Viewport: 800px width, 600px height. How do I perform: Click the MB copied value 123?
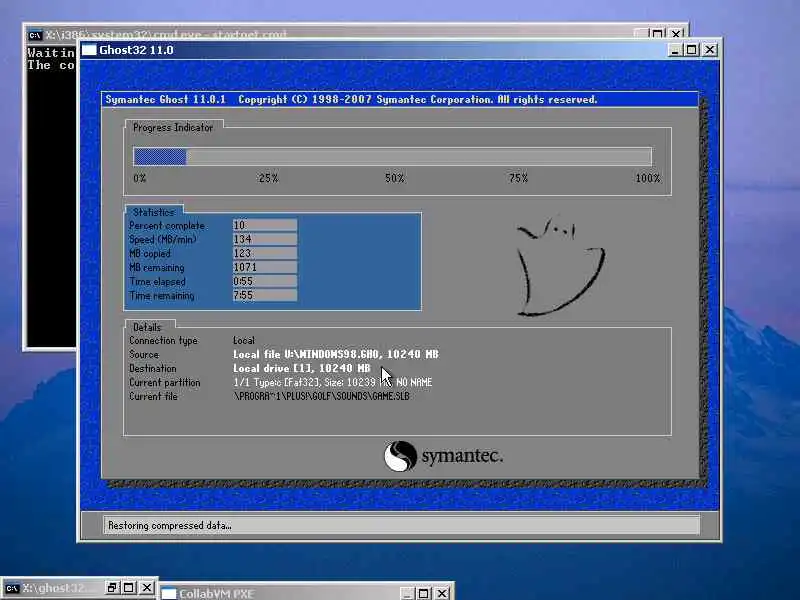pos(265,253)
